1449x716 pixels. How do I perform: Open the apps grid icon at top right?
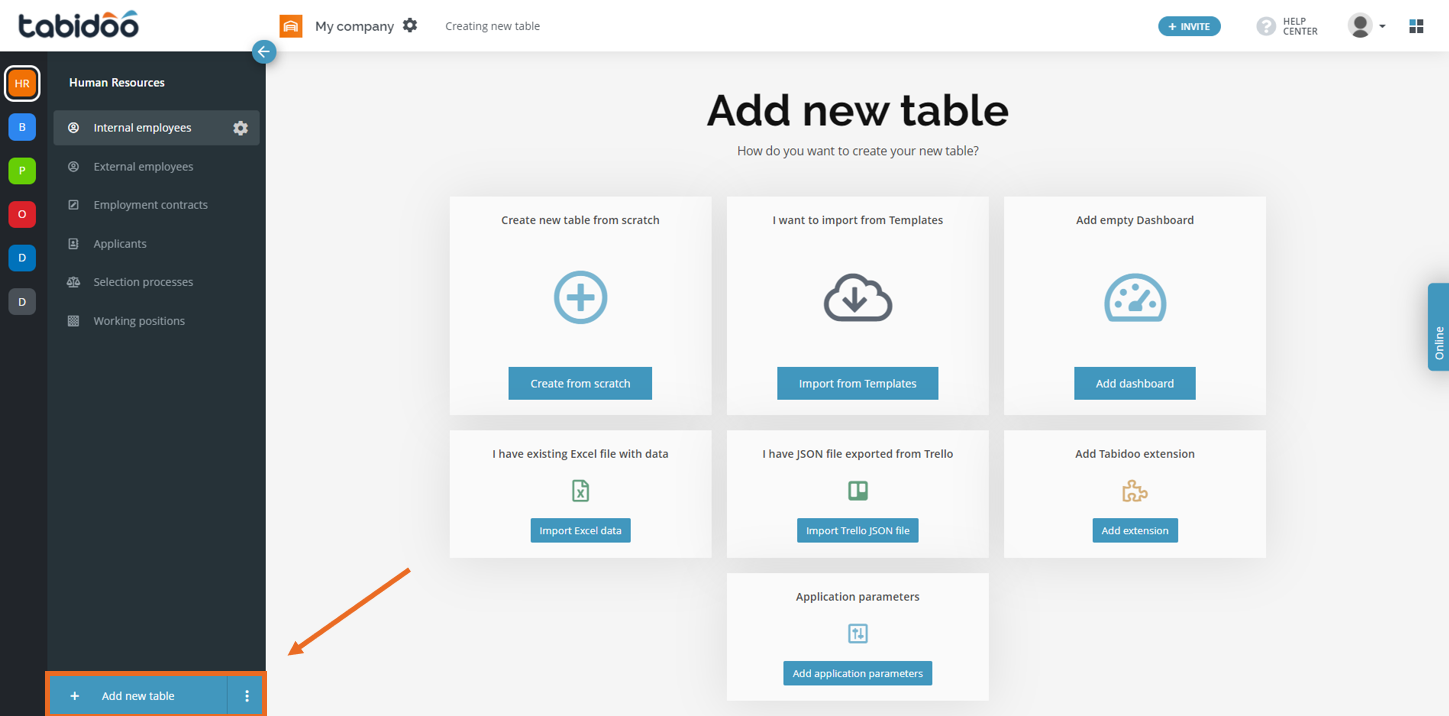[x=1416, y=26]
